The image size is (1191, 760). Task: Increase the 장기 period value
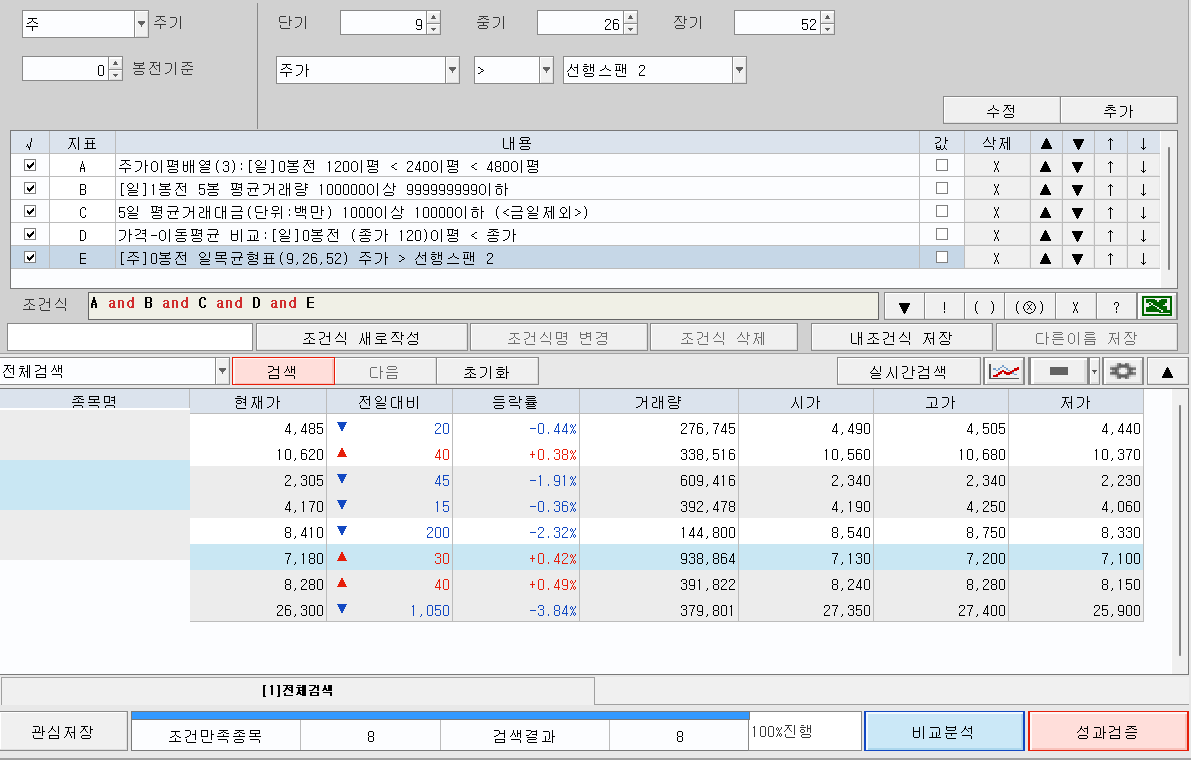(828, 17)
